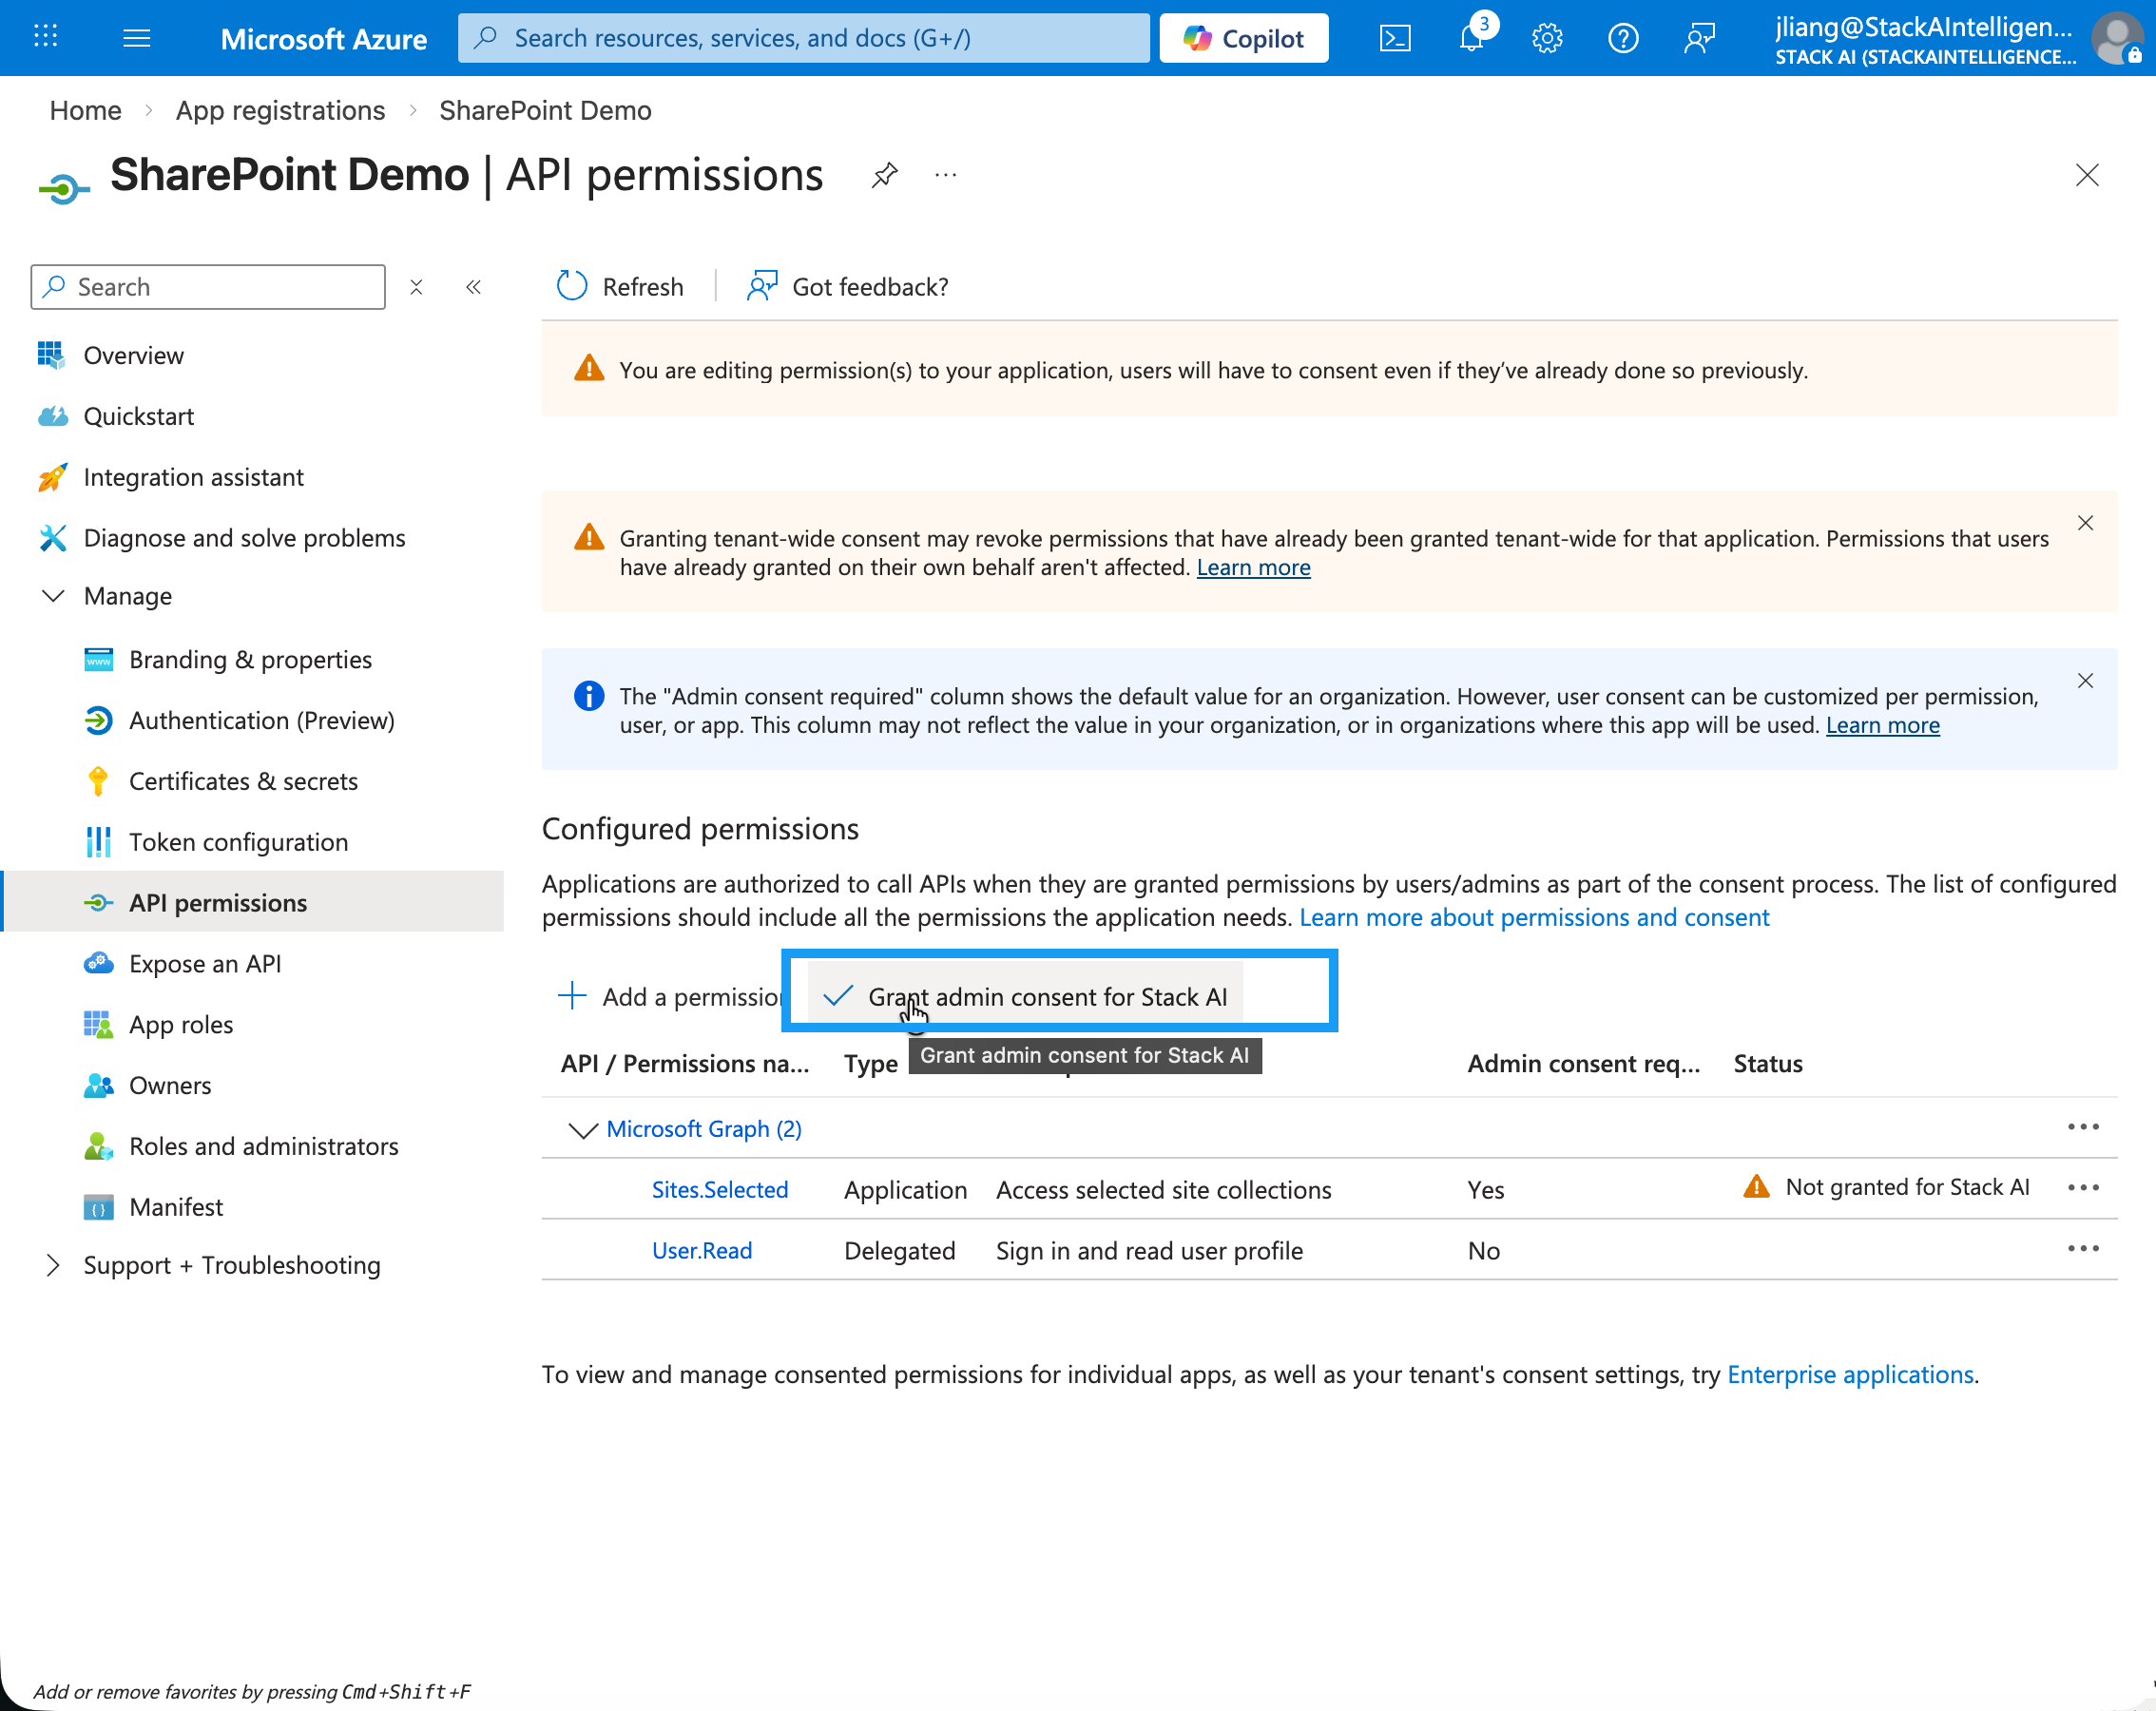Open the waffle apps menu icon
Screen dimensions: 2156x1711
(45, 38)
